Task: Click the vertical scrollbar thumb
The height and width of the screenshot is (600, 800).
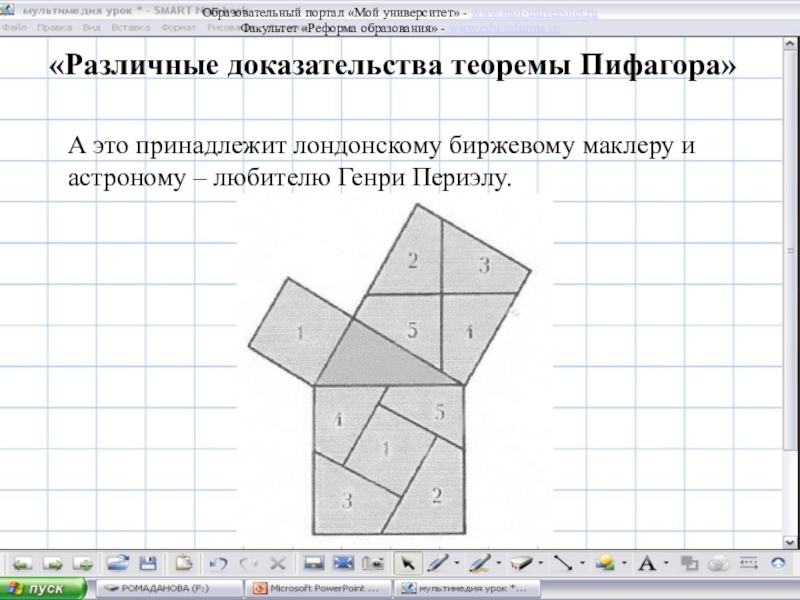Action: click(x=789, y=250)
